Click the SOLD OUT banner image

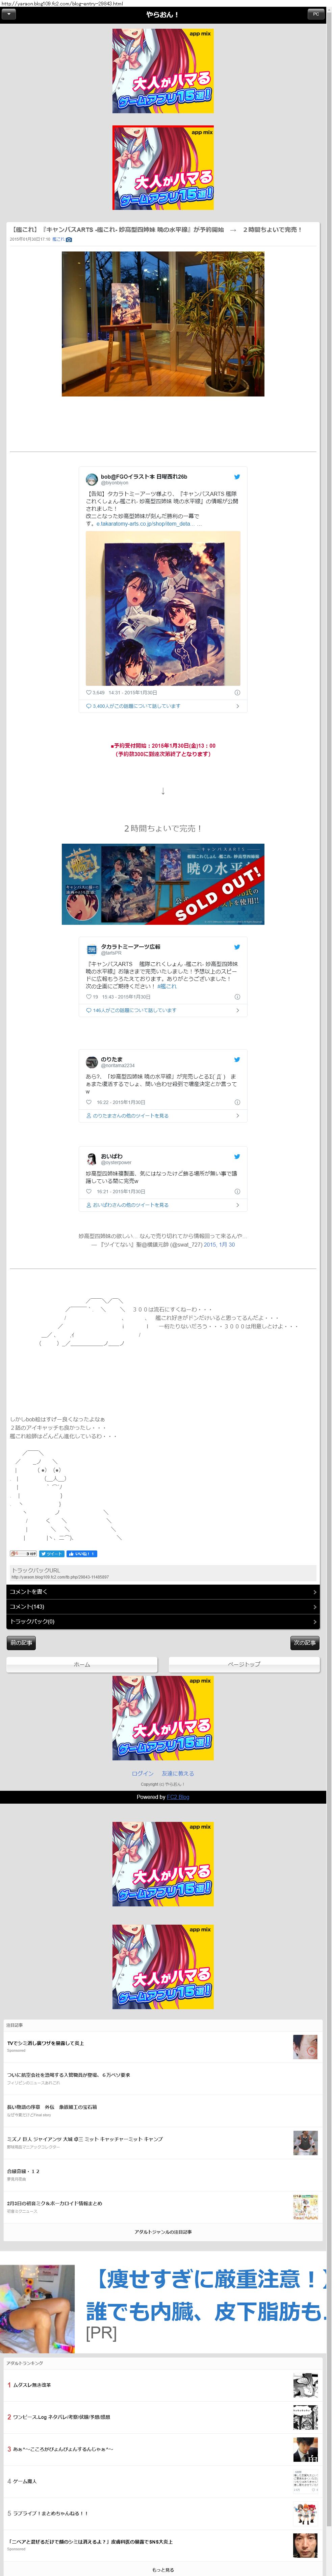coord(163,884)
